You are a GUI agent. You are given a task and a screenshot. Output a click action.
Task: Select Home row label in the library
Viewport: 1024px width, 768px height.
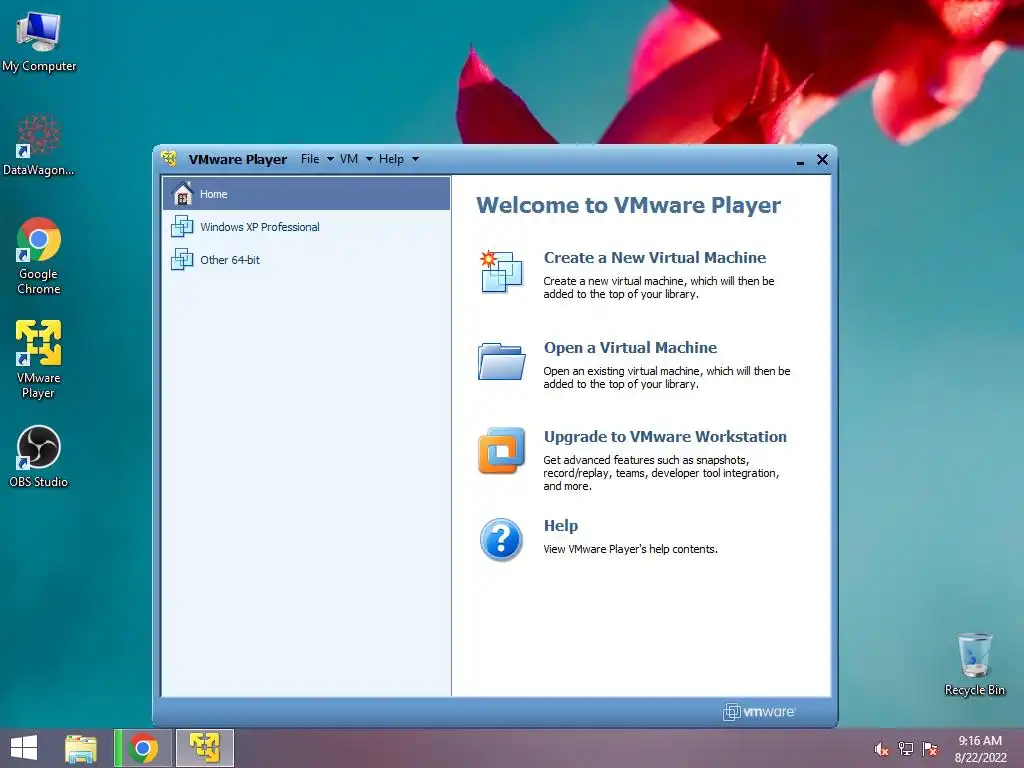214,194
